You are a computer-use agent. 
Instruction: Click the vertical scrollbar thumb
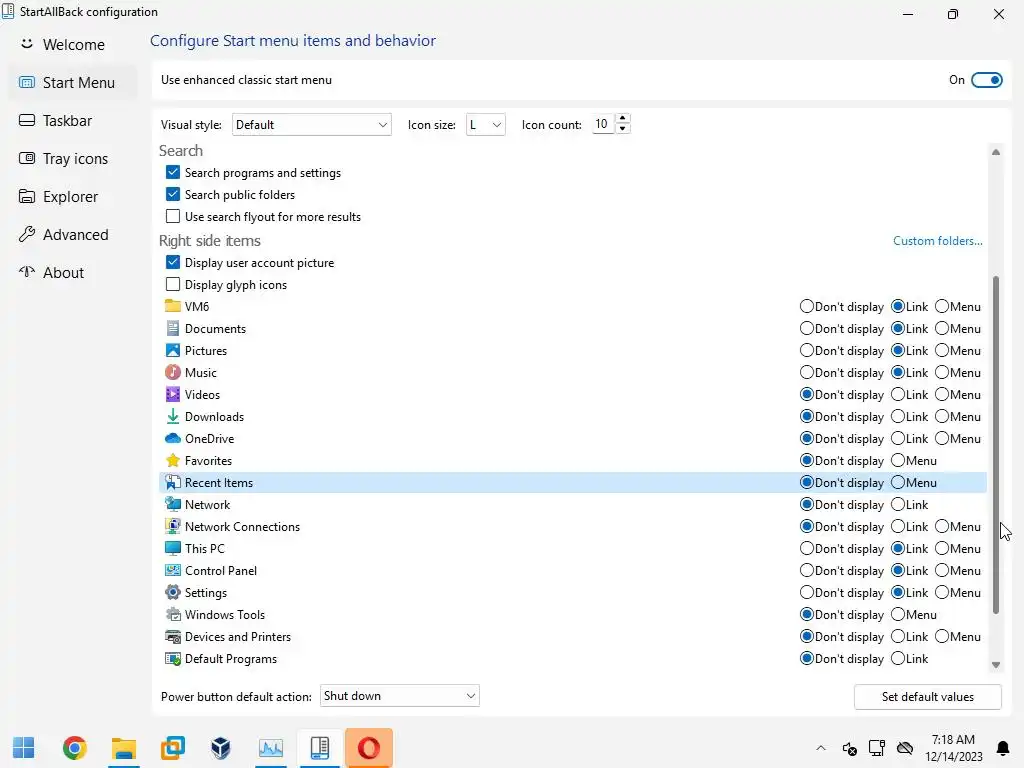996,445
